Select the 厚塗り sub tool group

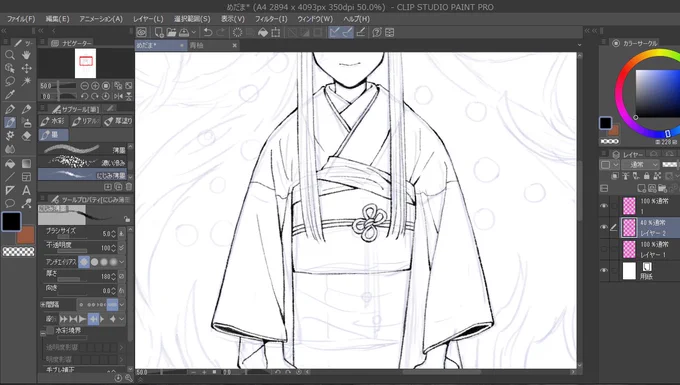click(118, 121)
